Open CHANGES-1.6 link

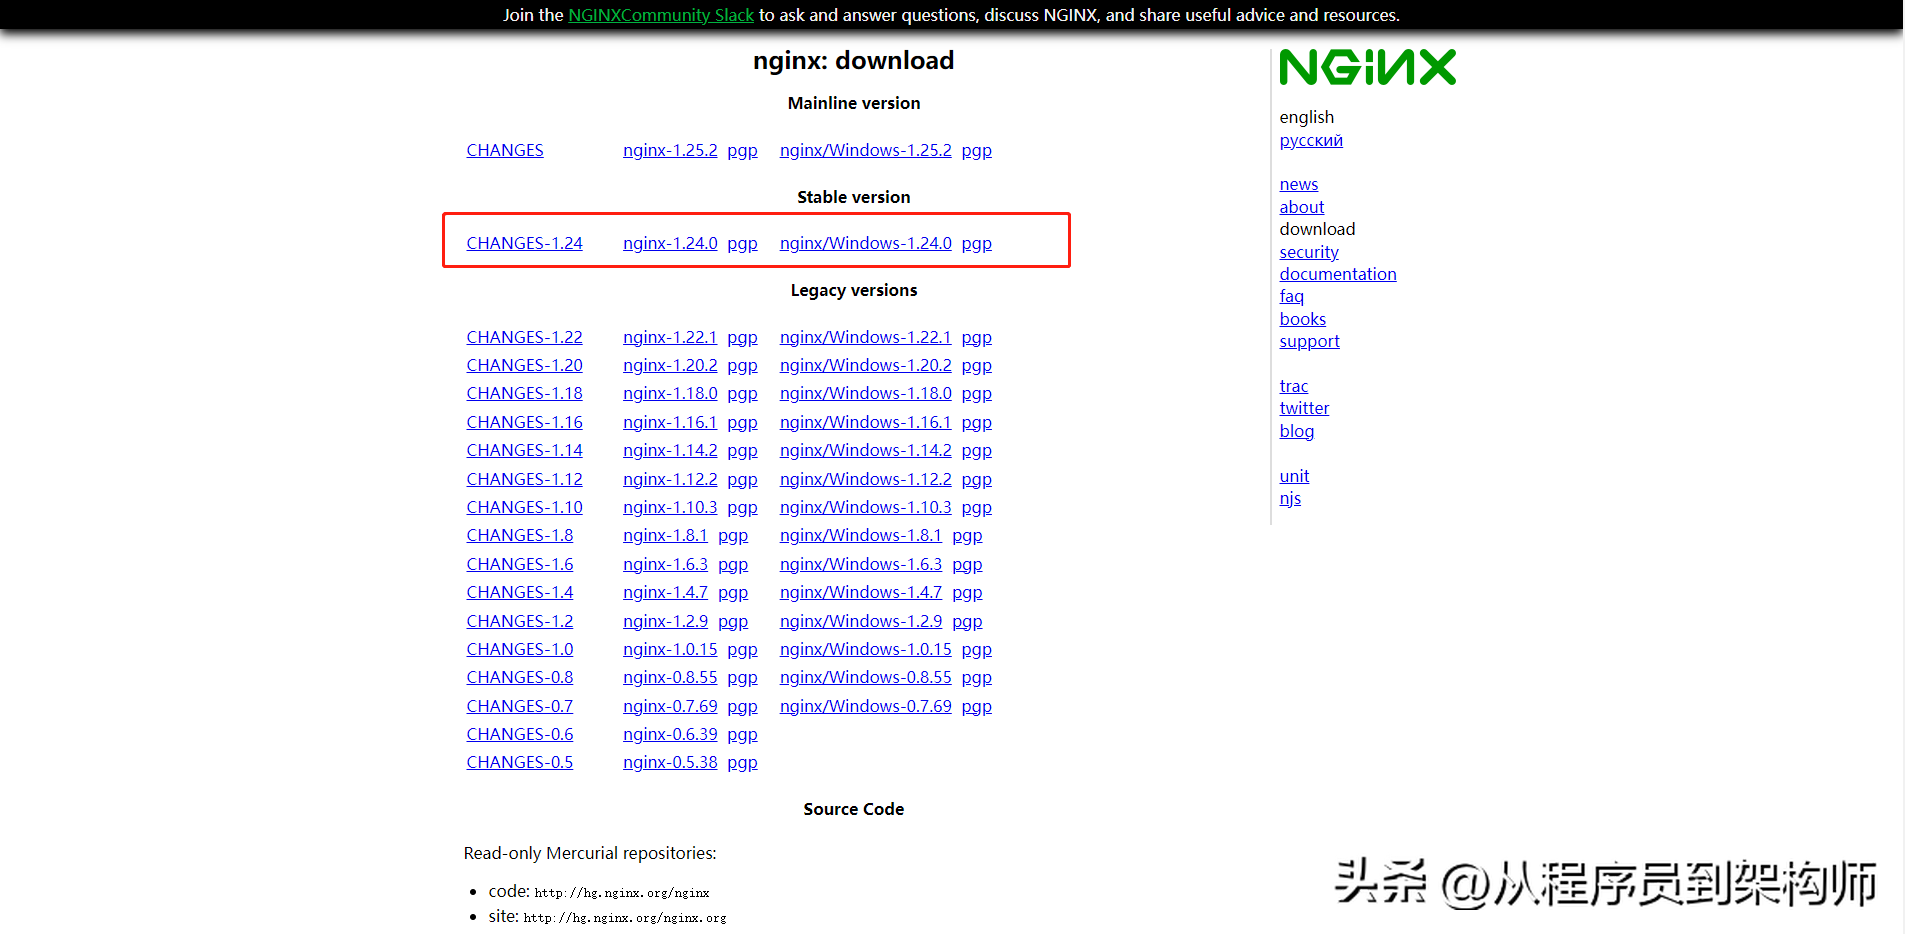tap(520, 564)
